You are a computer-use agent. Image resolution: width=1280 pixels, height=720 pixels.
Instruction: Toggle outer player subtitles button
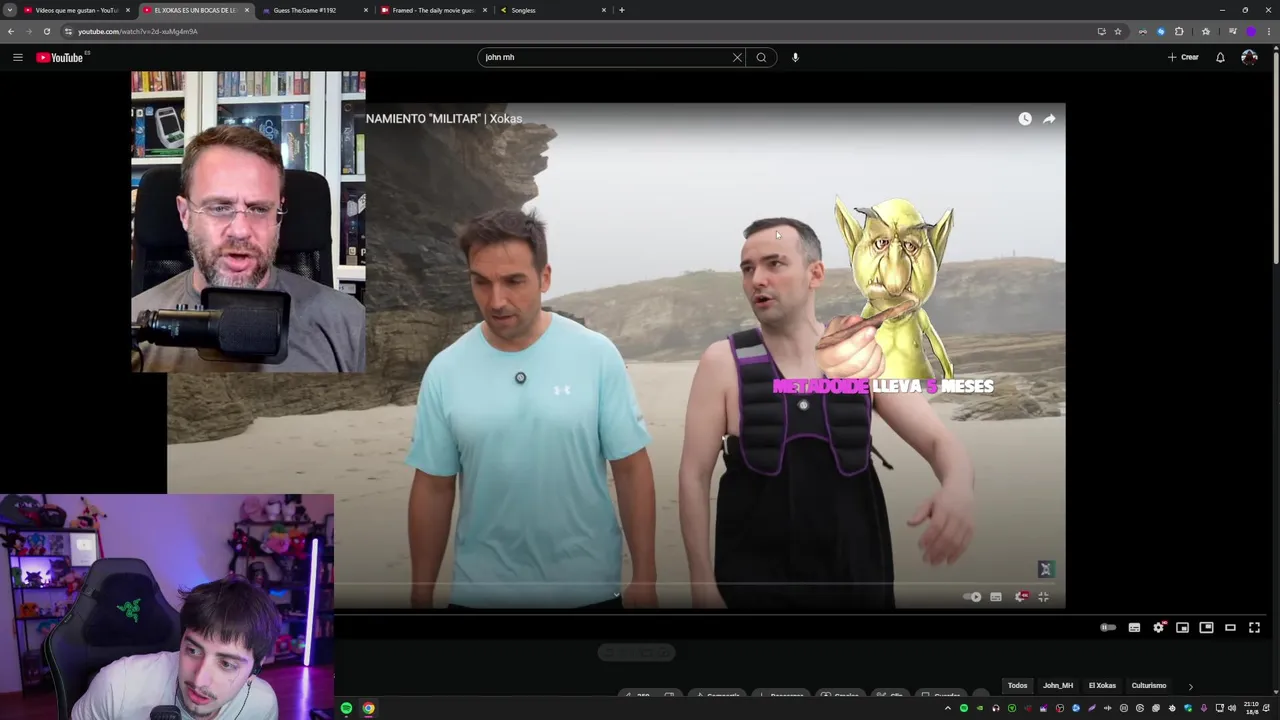1134,627
